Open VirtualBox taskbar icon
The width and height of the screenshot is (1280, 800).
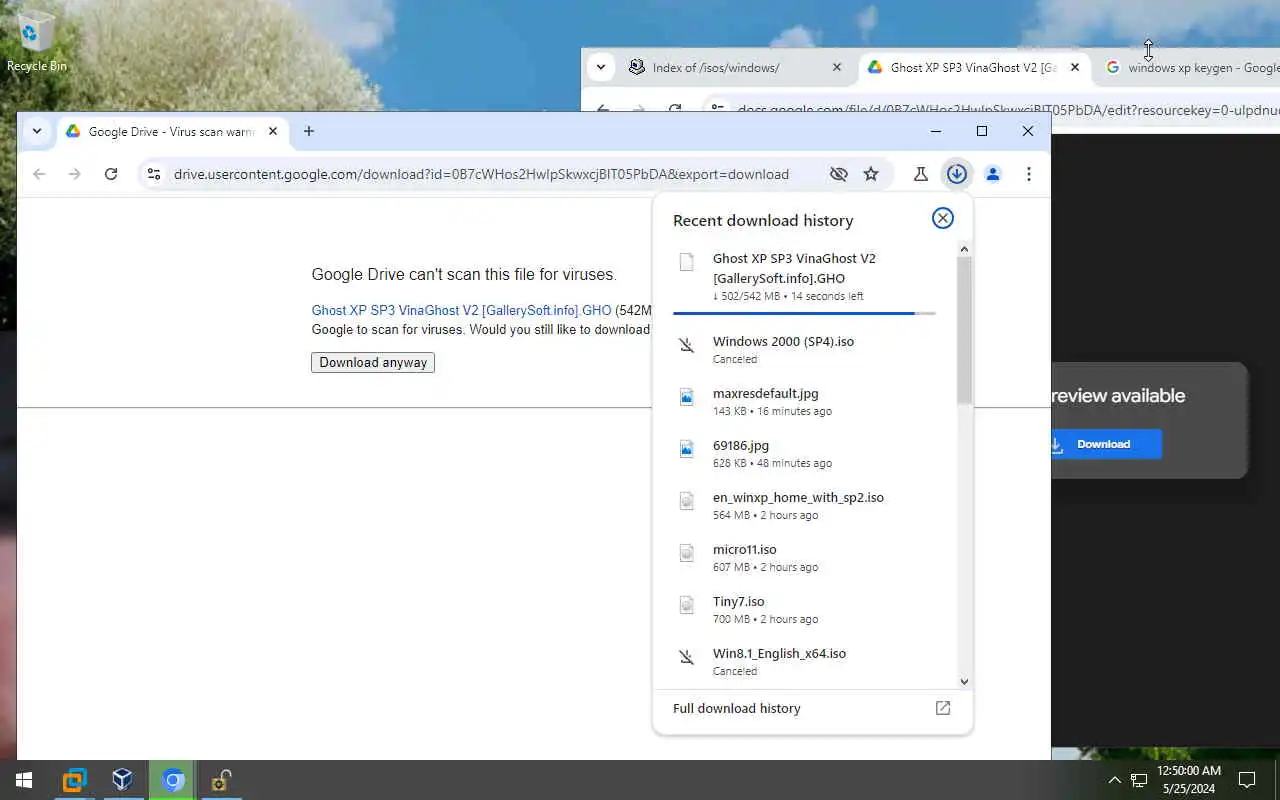pyautogui.click(x=123, y=780)
